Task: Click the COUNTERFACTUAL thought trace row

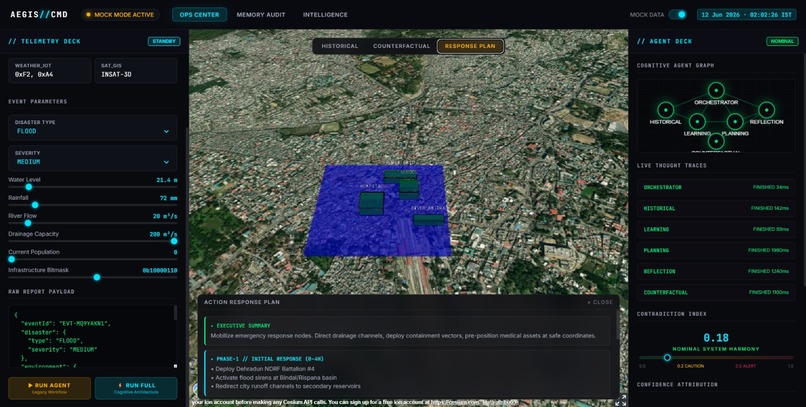Action: [x=716, y=292]
